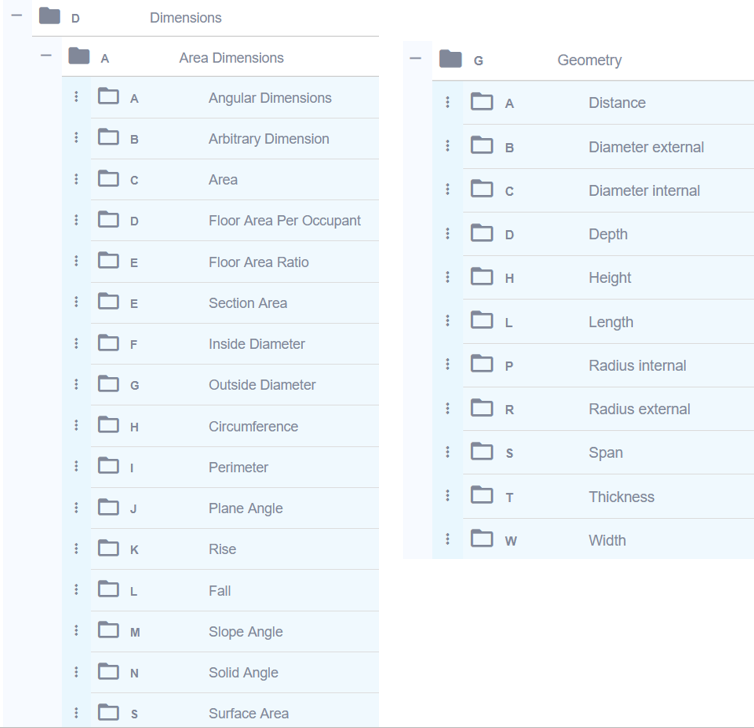Select the Inside Diameter item
The width and height of the screenshot is (754, 728).
tap(235, 344)
